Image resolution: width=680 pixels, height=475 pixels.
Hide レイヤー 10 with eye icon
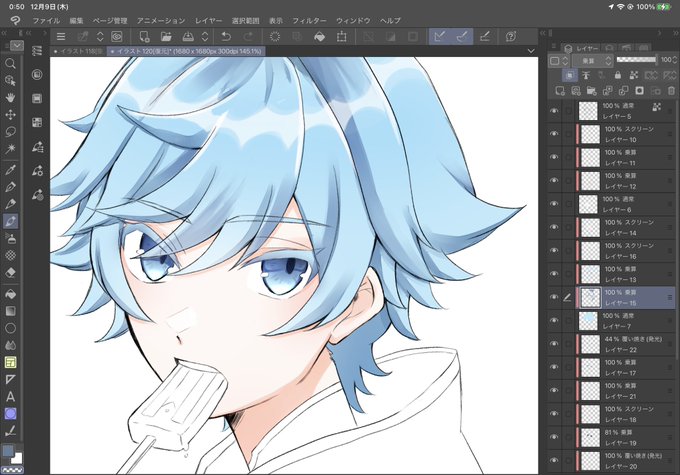click(554, 134)
